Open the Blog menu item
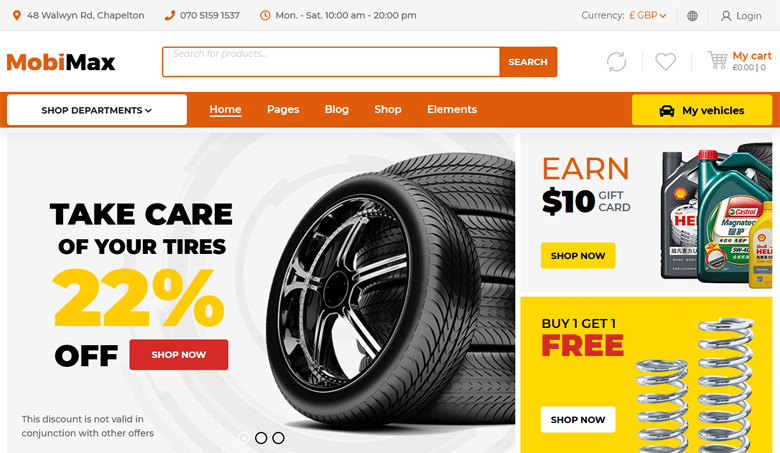Viewport: 780px width, 453px height. point(337,109)
